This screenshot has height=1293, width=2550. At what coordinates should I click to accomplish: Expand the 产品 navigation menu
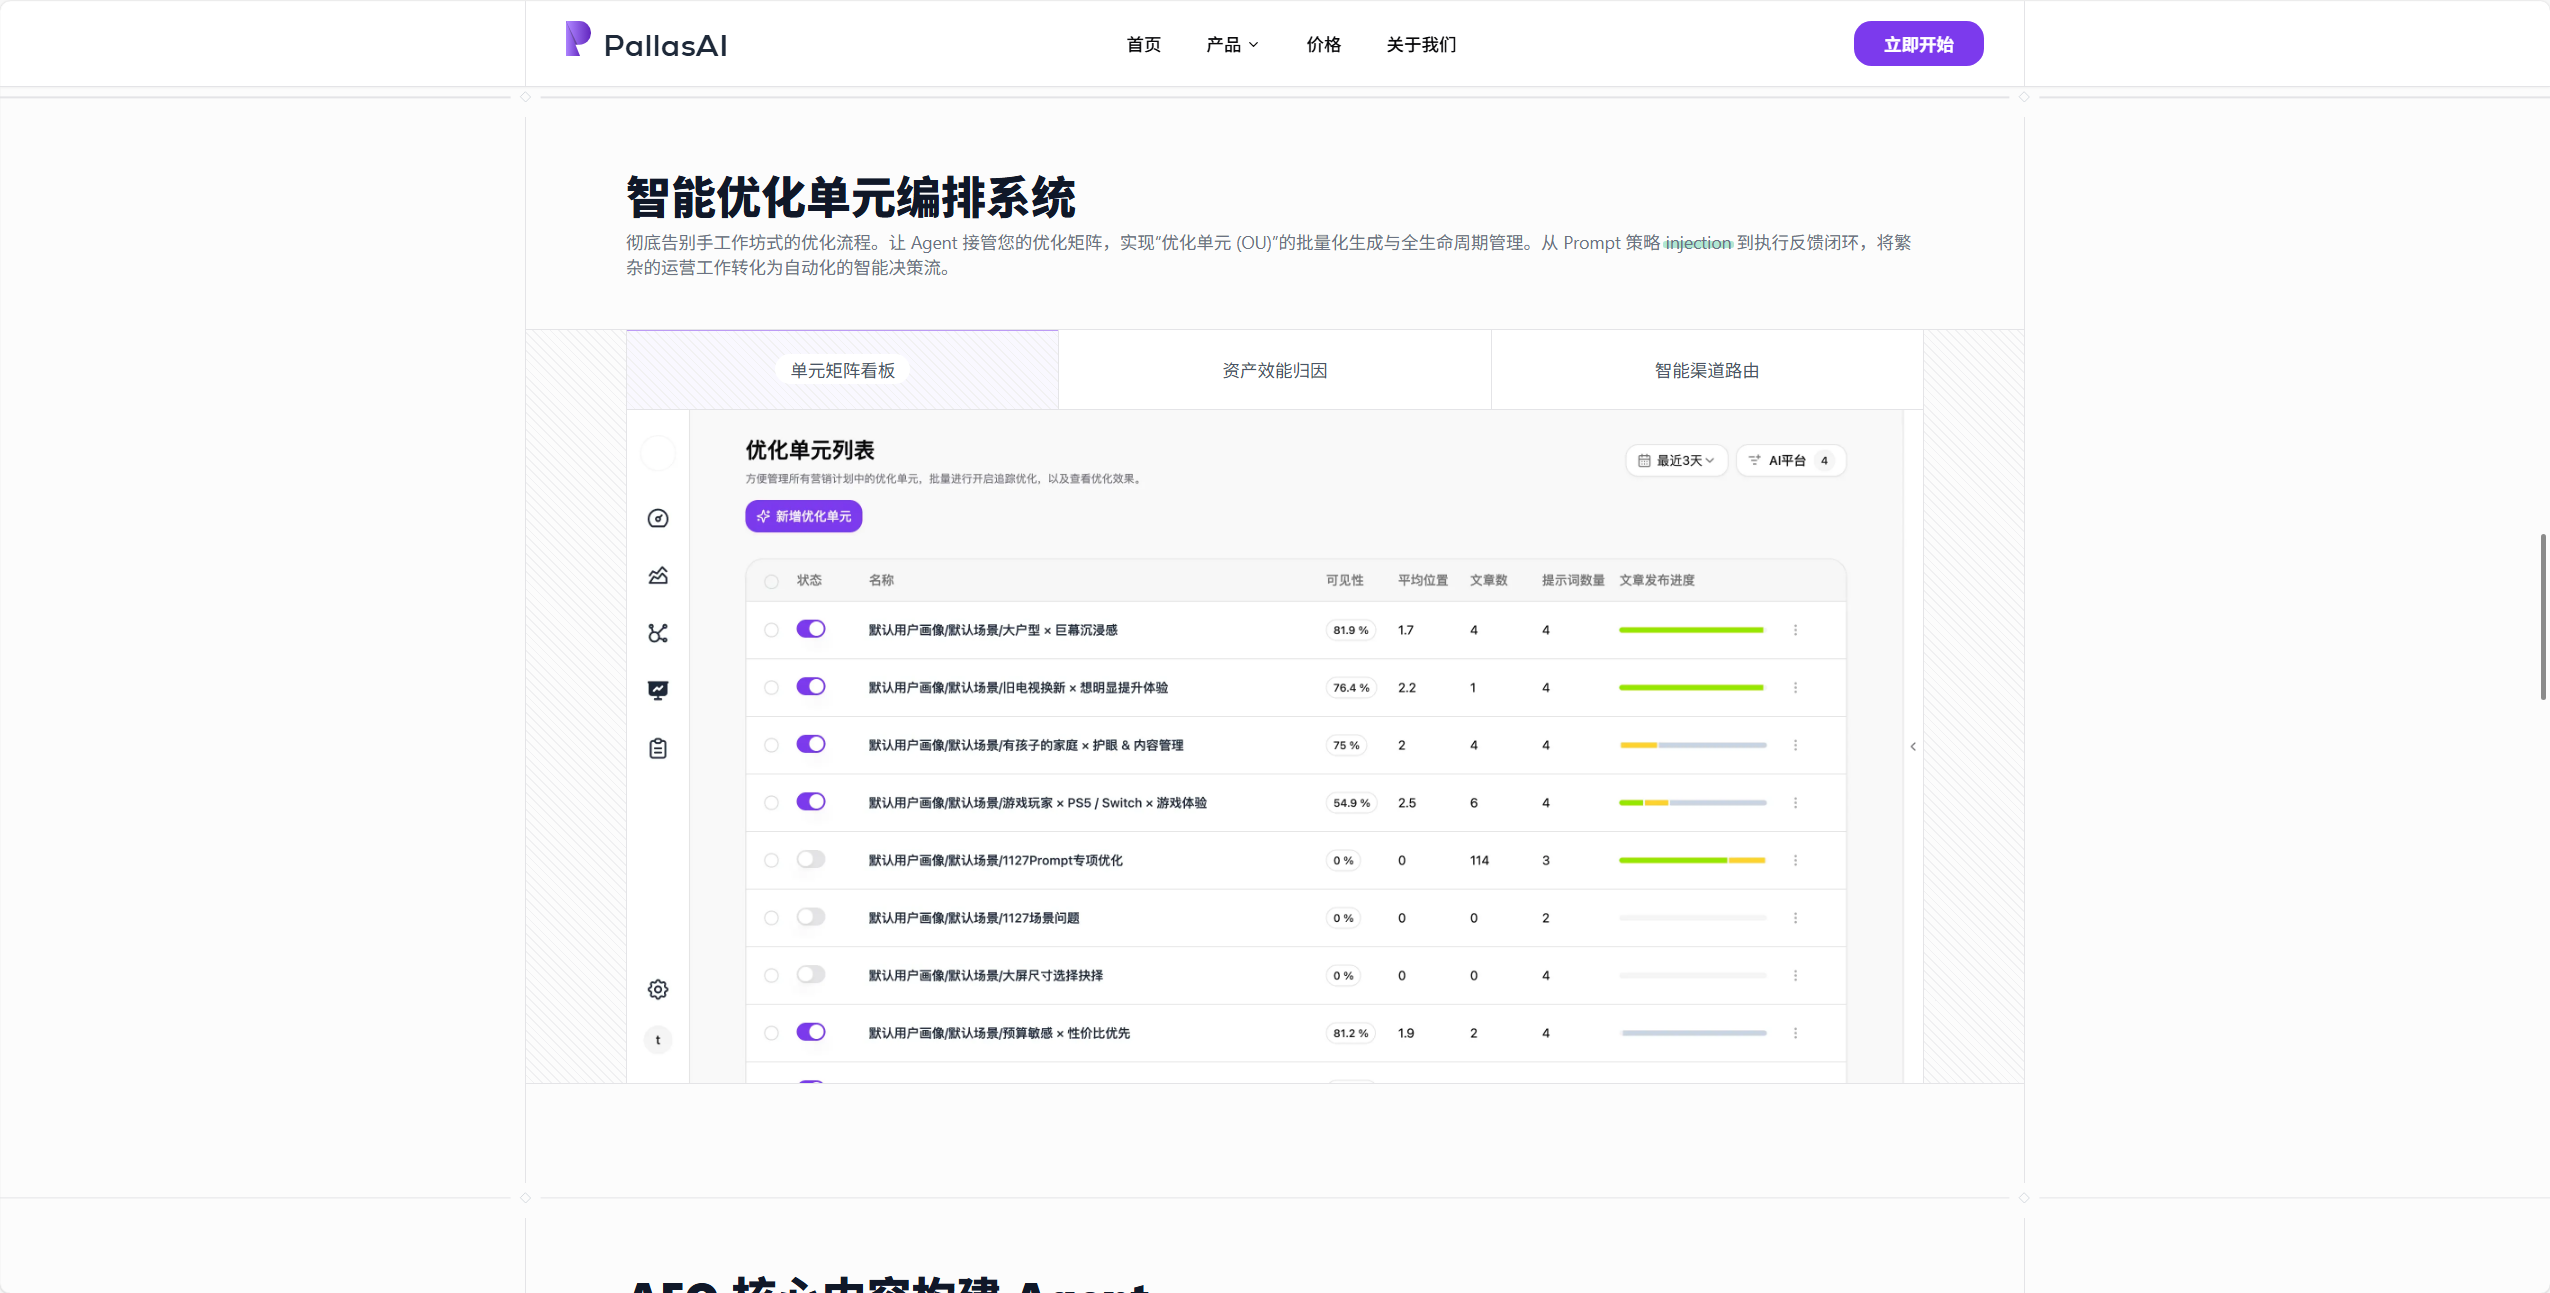coord(1232,44)
